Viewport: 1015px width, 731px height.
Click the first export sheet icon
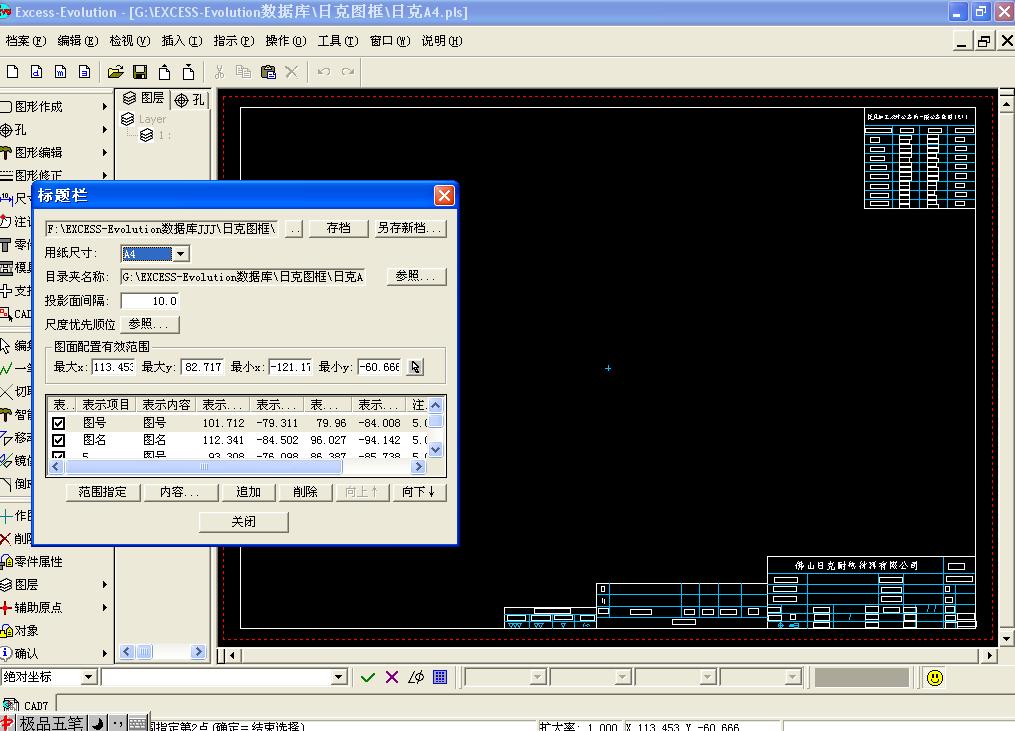point(164,72)
